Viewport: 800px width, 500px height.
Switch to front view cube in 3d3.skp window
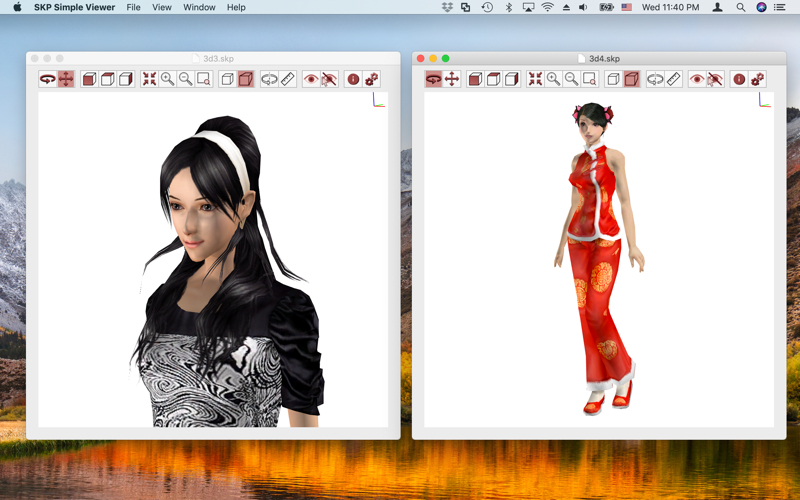point(89,79)
